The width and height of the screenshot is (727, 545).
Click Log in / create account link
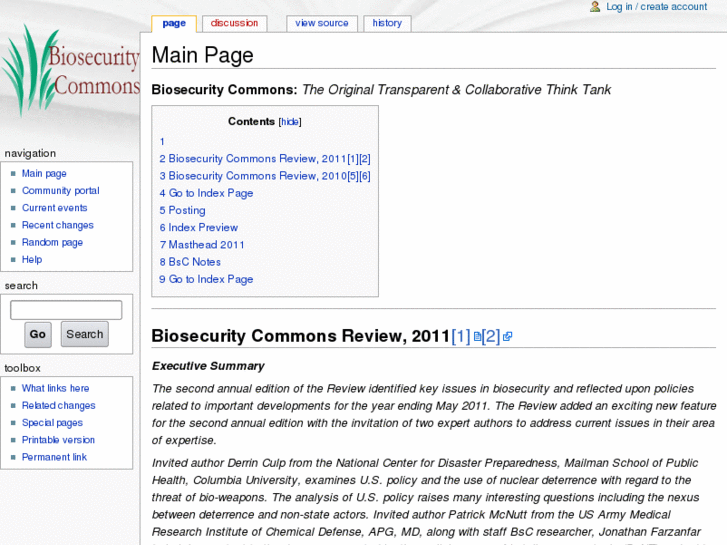coord(657,6)
